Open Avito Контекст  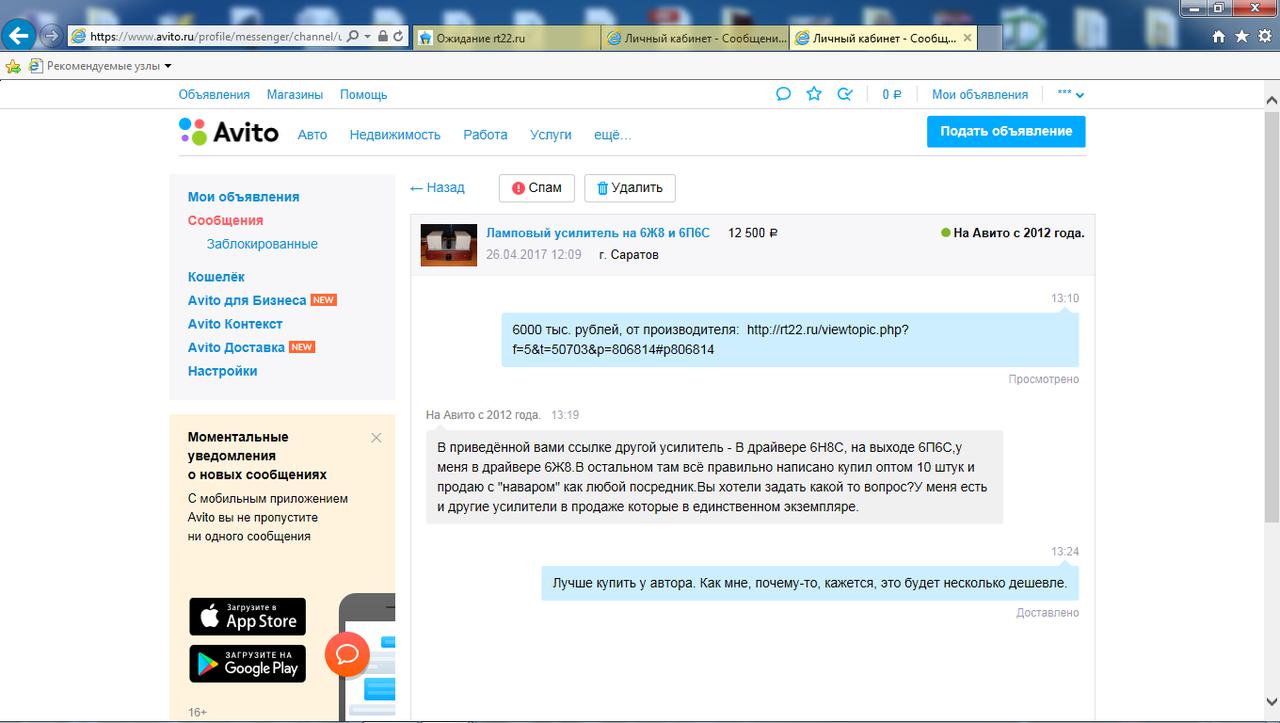pyautogui.click(x=235, y=324)
